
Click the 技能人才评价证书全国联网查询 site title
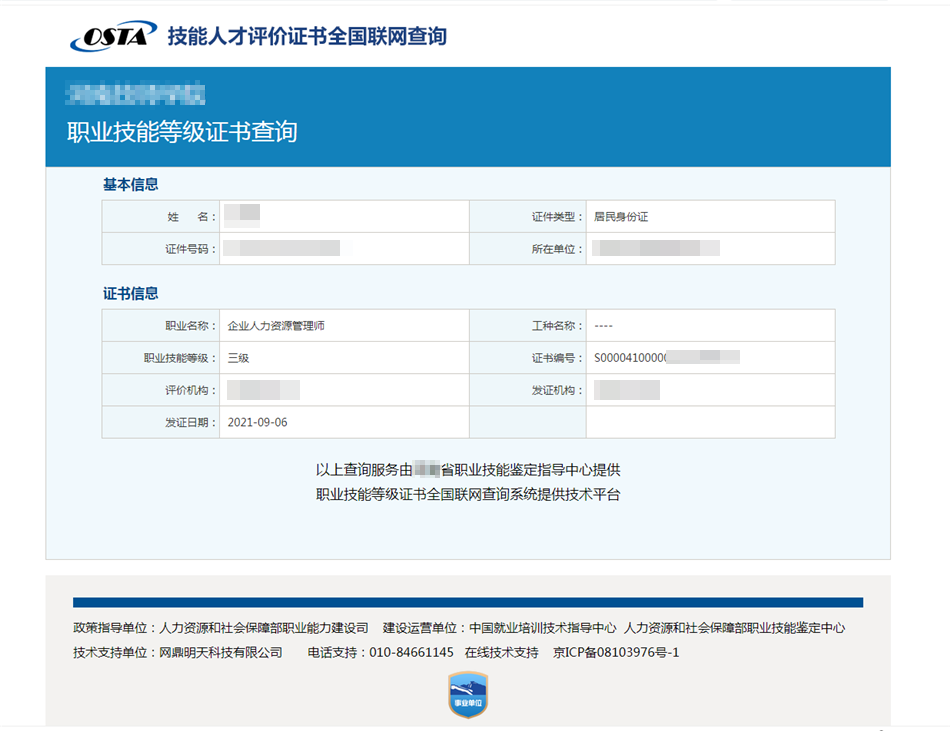click(307, 37)
